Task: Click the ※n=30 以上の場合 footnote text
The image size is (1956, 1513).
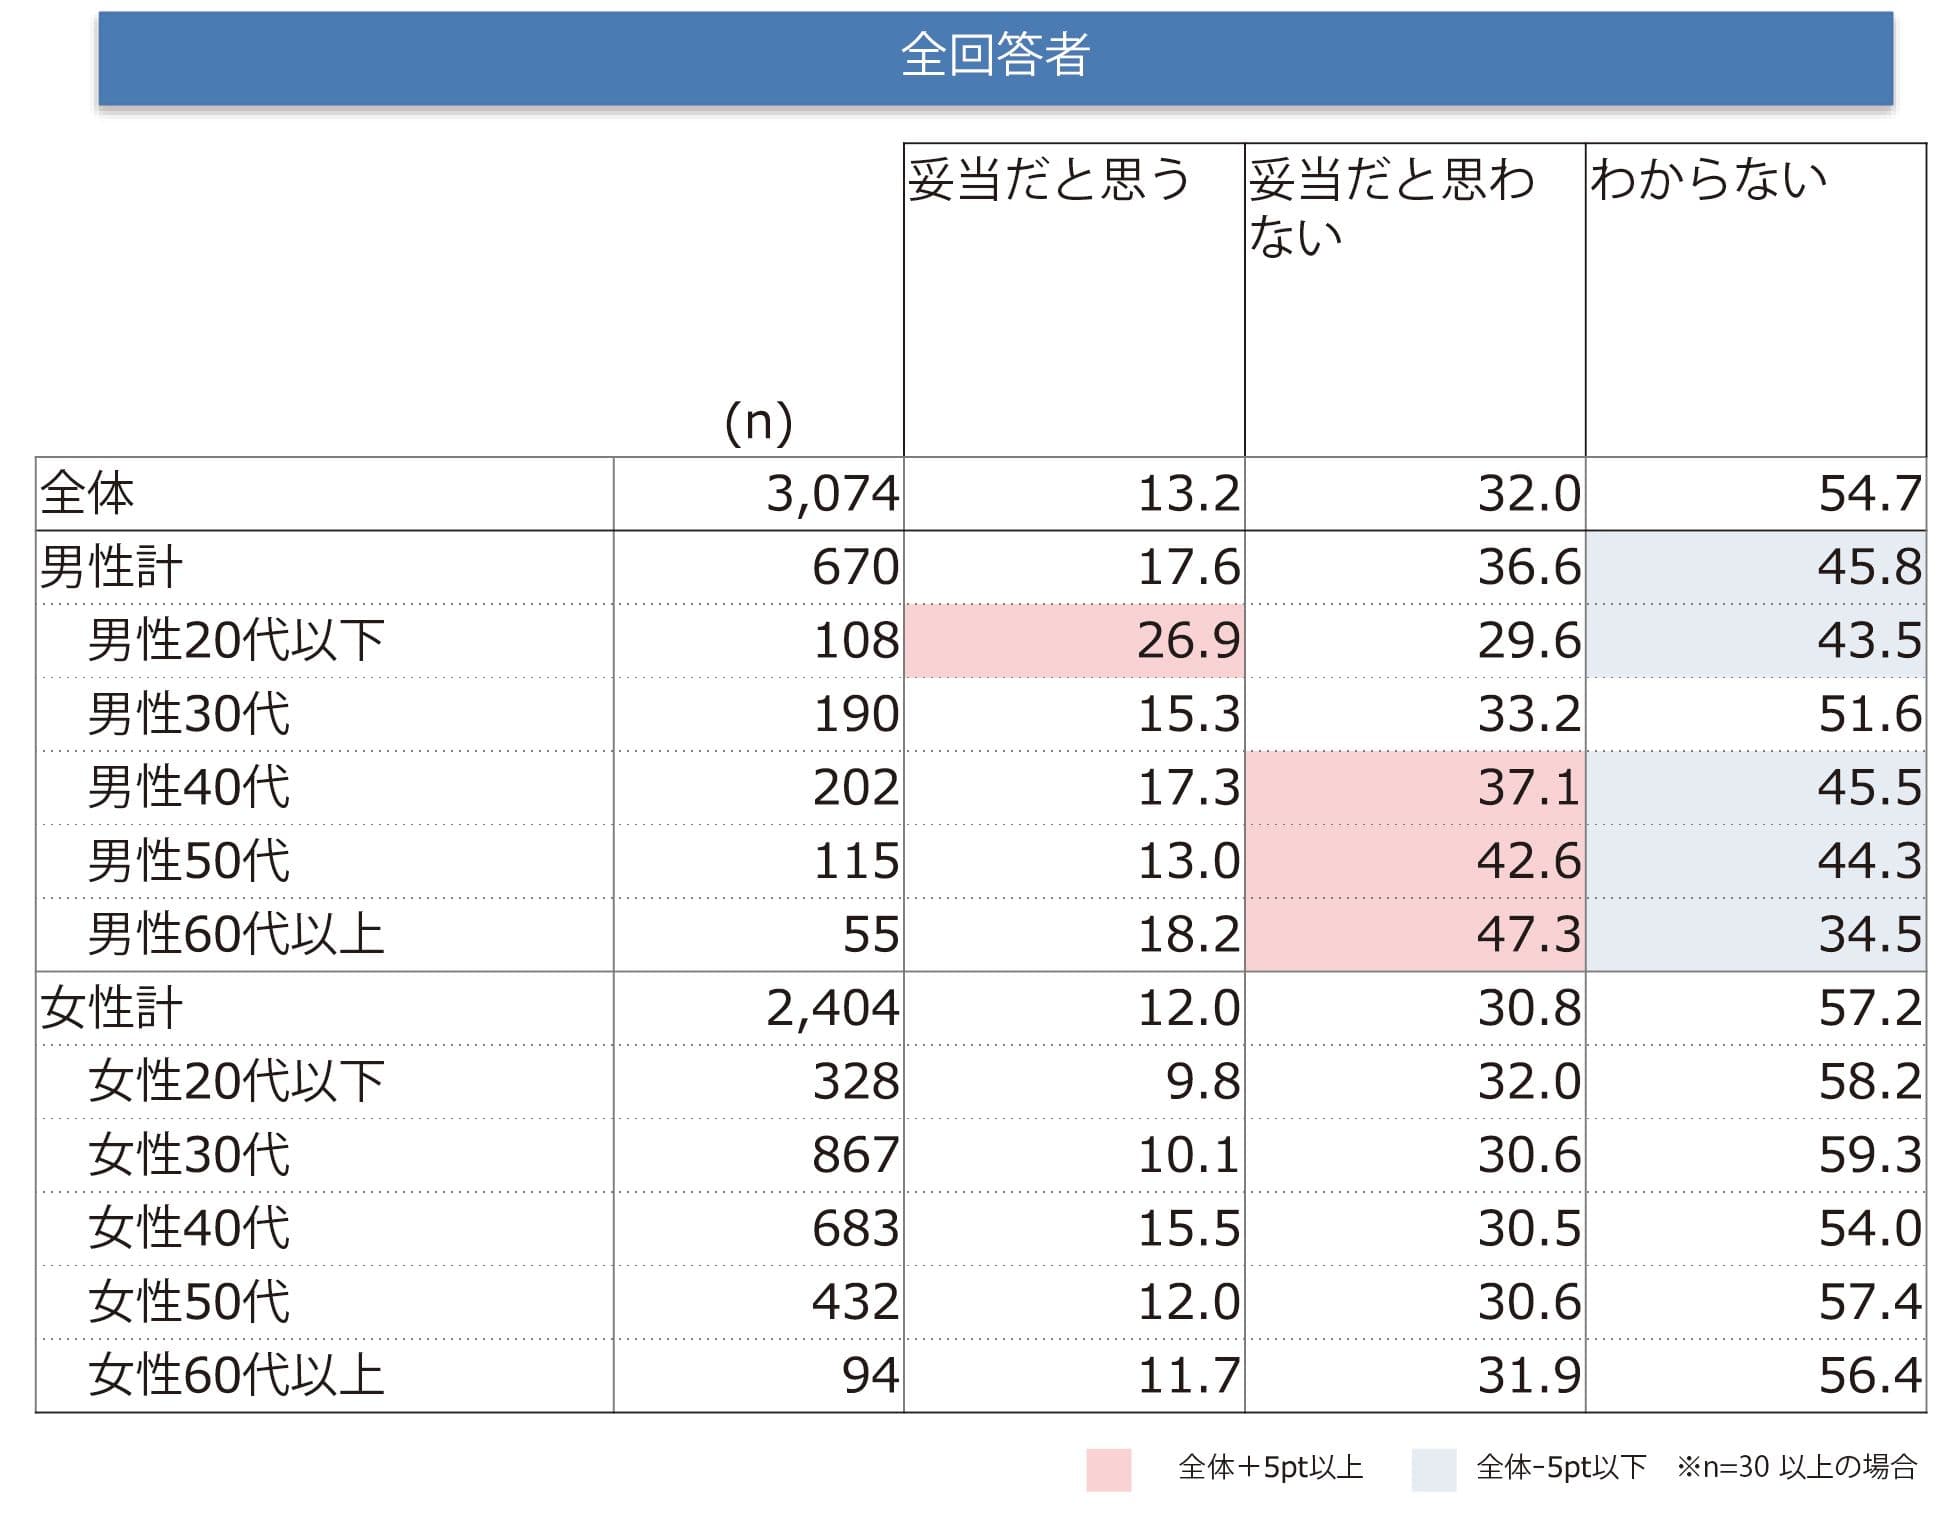Action: click(x=1797, y=1467)
